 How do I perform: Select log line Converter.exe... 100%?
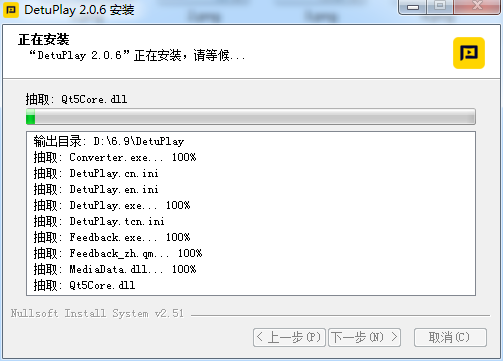point(115,157)
